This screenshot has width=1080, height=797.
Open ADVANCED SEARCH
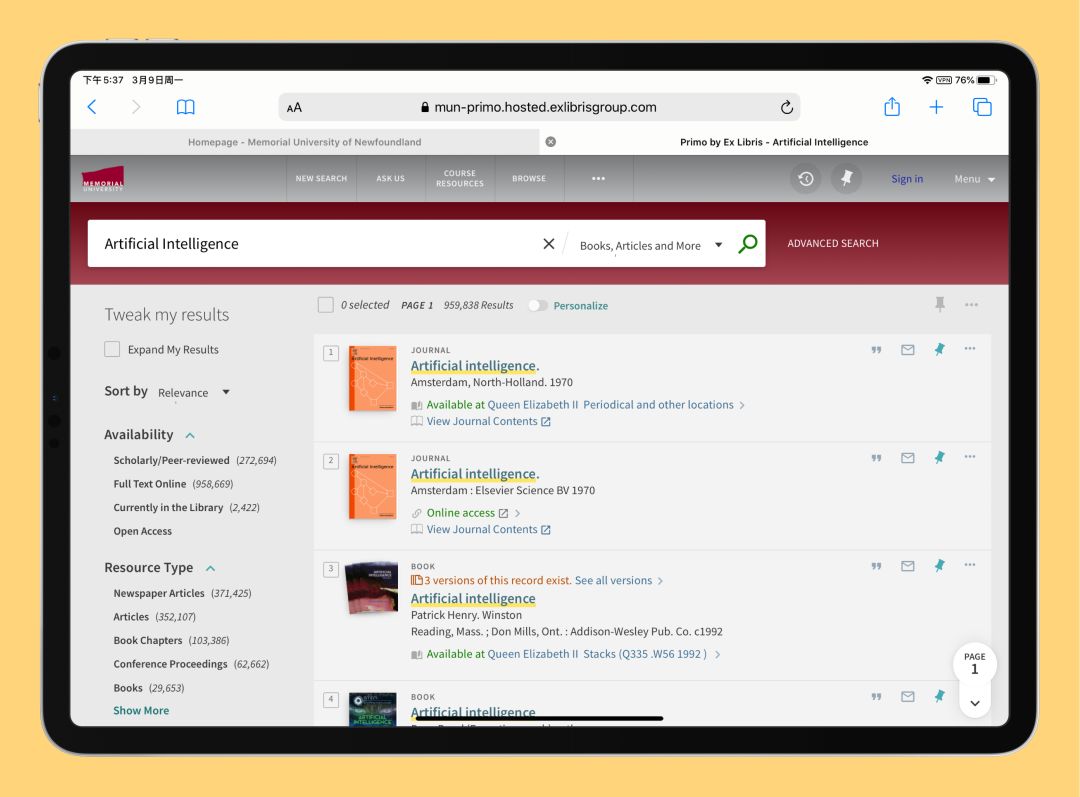pos(833,243)
